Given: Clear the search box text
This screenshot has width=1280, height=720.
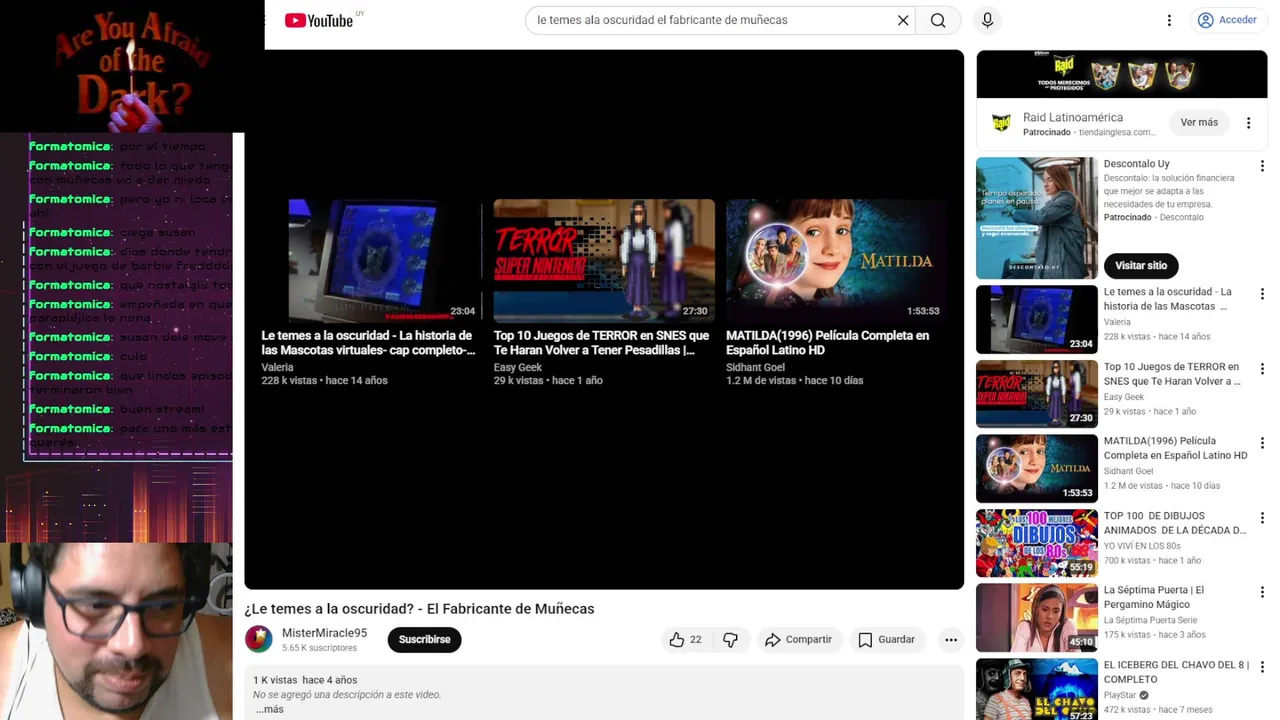Looking at the screenshot, I should [x=903, y=20].
